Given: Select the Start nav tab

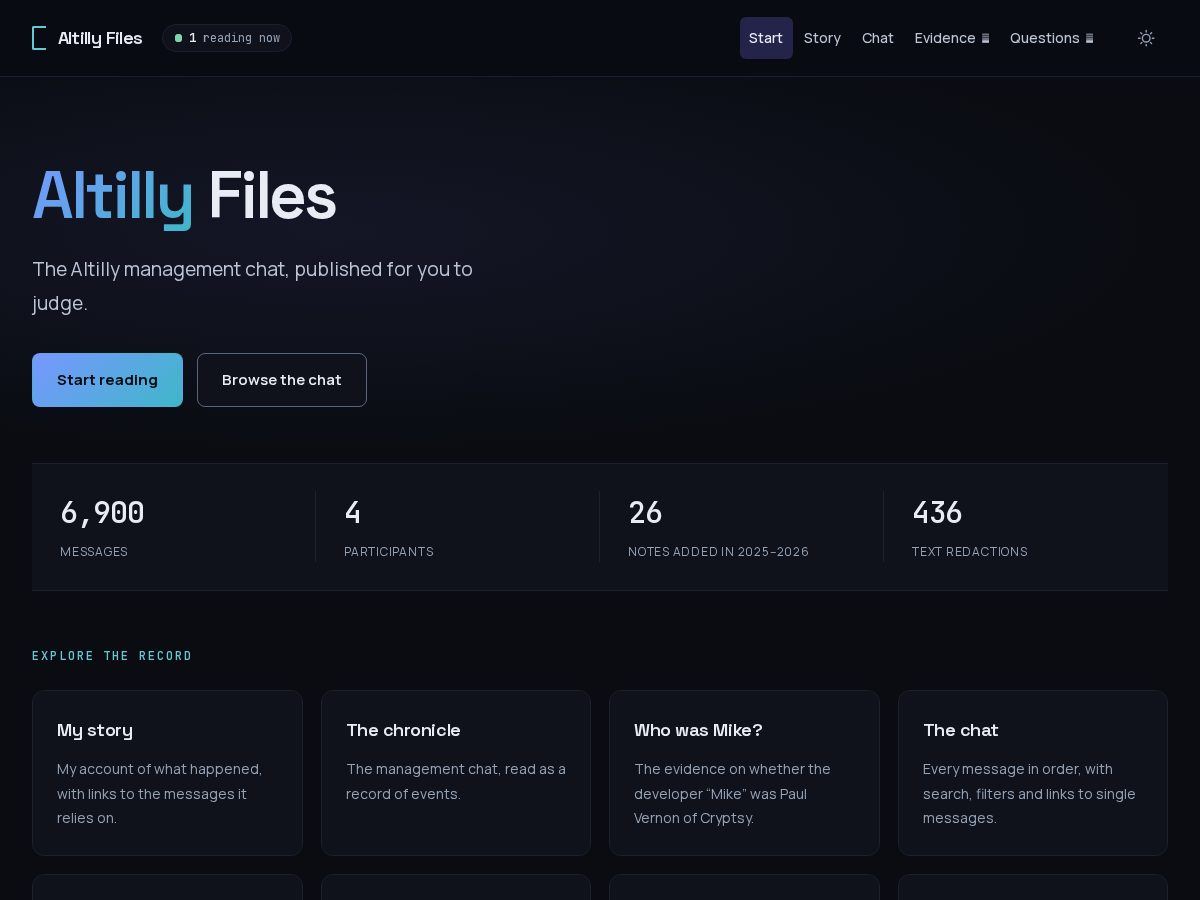Looking at the screenshot, I should pos(766,38).
